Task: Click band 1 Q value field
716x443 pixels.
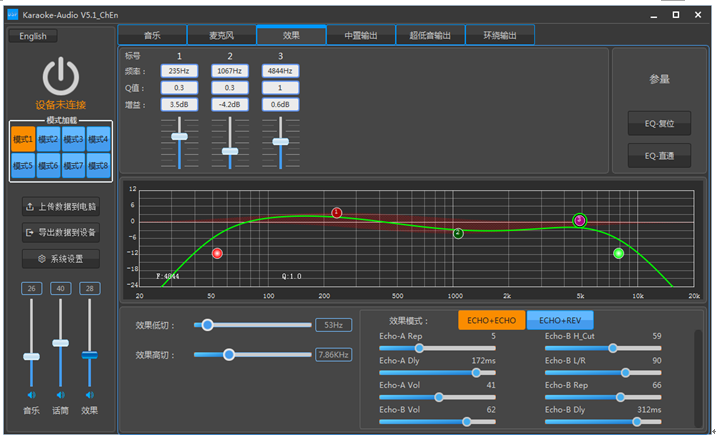Action: pyautogui.click(x=179, y=88)
